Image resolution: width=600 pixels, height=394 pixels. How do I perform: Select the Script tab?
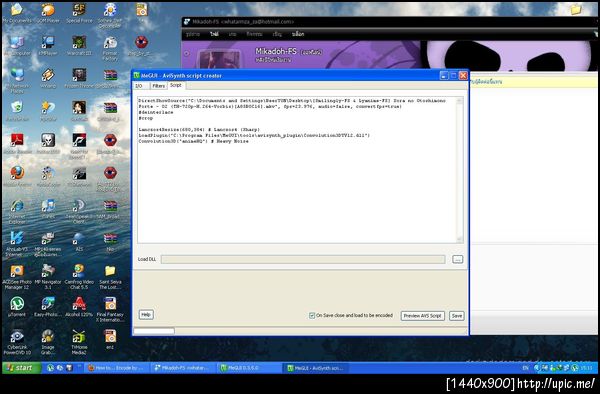point(176,85)
